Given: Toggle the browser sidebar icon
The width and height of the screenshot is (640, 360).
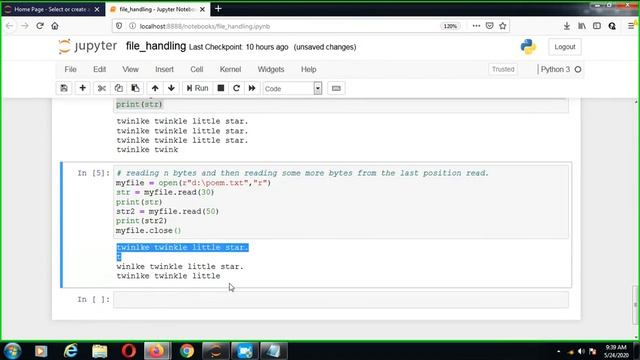Looking at the screenshot, I should click(x=597, y=26).
